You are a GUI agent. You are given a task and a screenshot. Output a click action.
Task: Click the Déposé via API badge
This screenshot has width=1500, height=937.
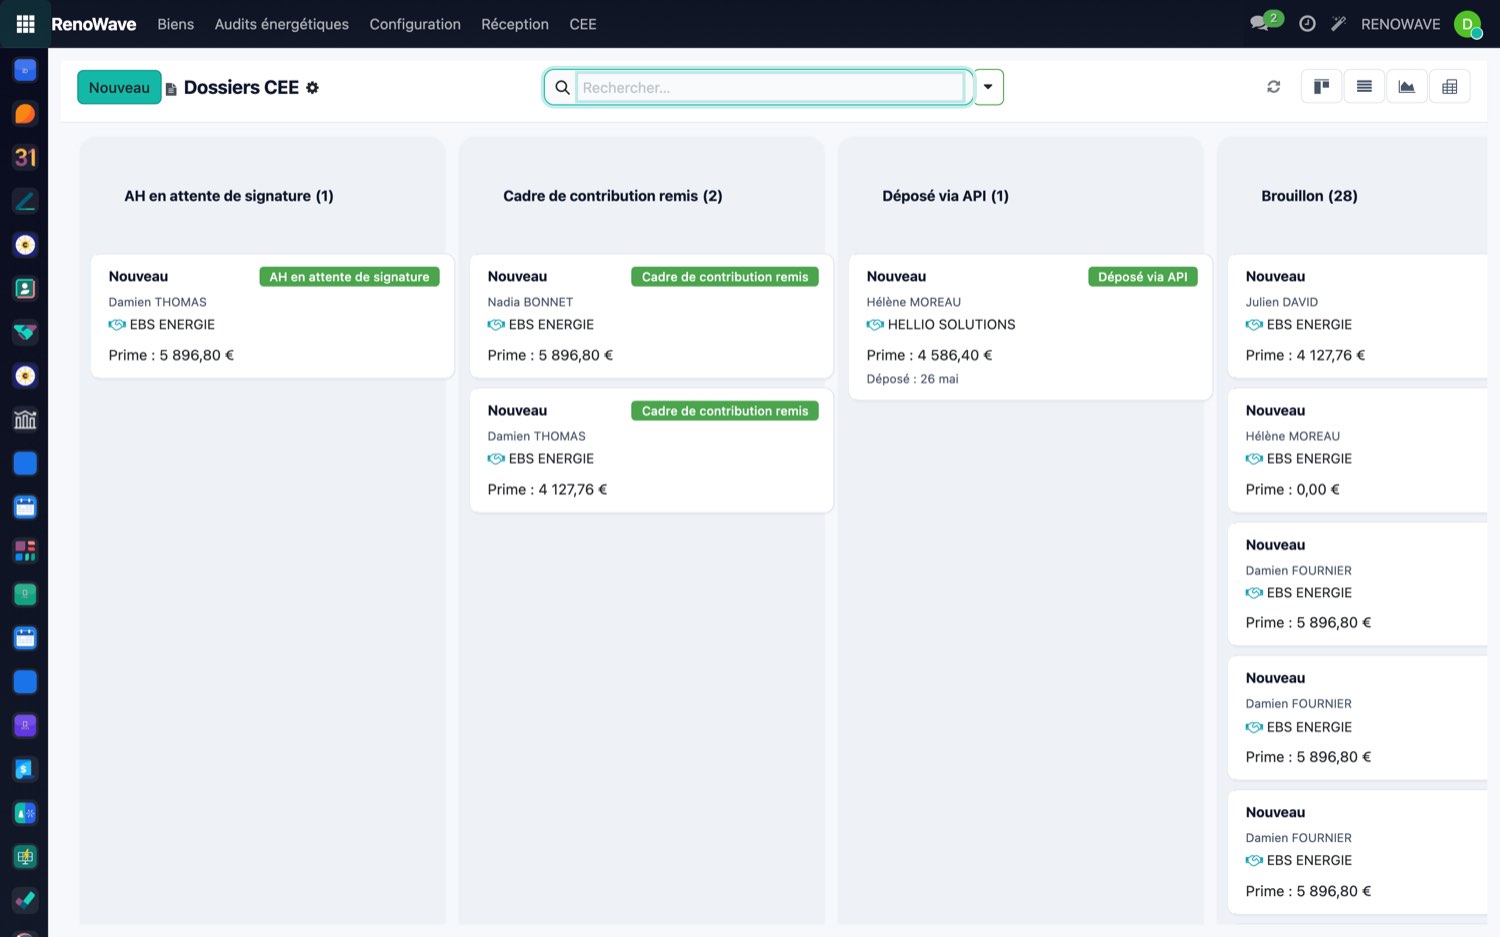point(1143,277)
